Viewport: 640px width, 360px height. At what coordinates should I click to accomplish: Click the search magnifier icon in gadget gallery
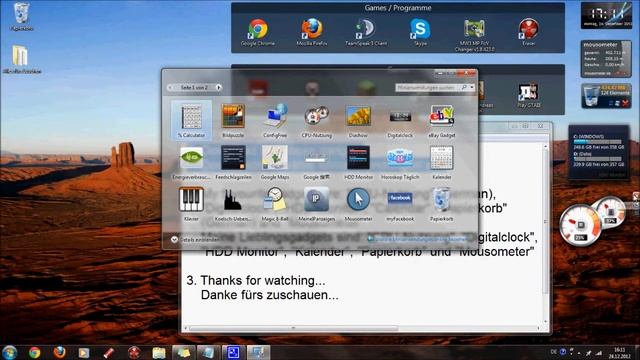(464, 87)
